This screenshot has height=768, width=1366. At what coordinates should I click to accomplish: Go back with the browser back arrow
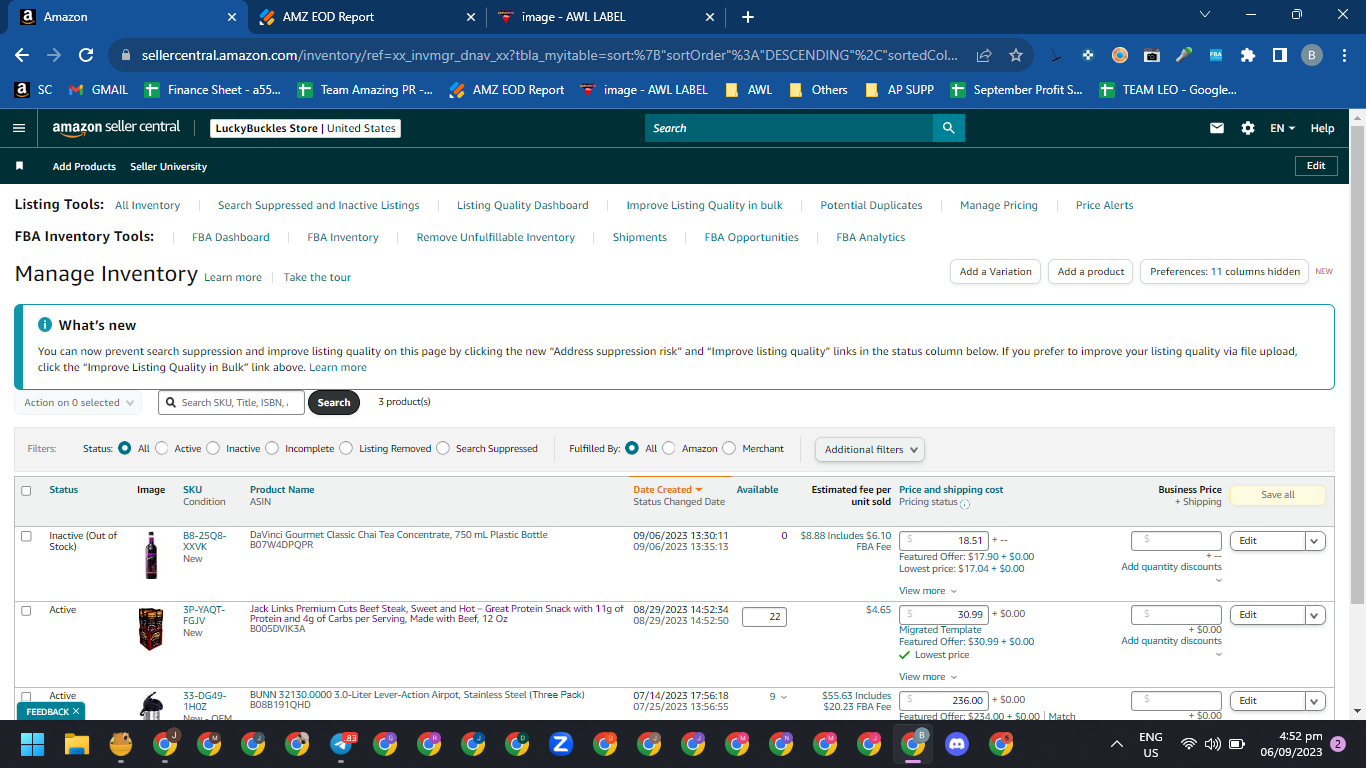tap(22, 55)
